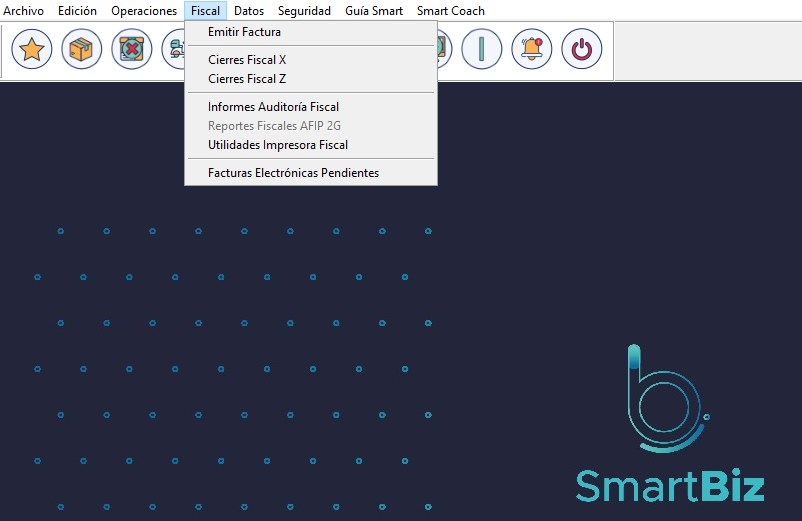Viewport: 802px width, 521px height.
Task: Click the green vertical bar toolbar icon
Action: [x=481, y=49]
